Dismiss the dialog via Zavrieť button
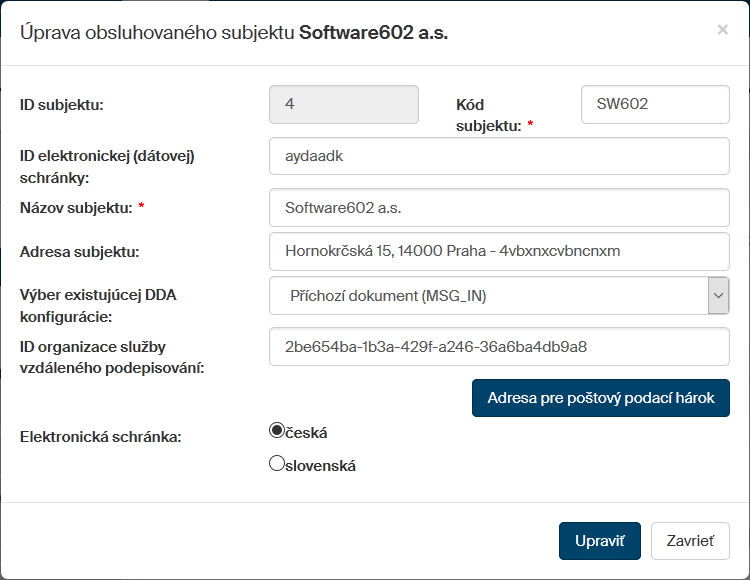Screen dimensions: 750x580 click(x=690, y=541)
